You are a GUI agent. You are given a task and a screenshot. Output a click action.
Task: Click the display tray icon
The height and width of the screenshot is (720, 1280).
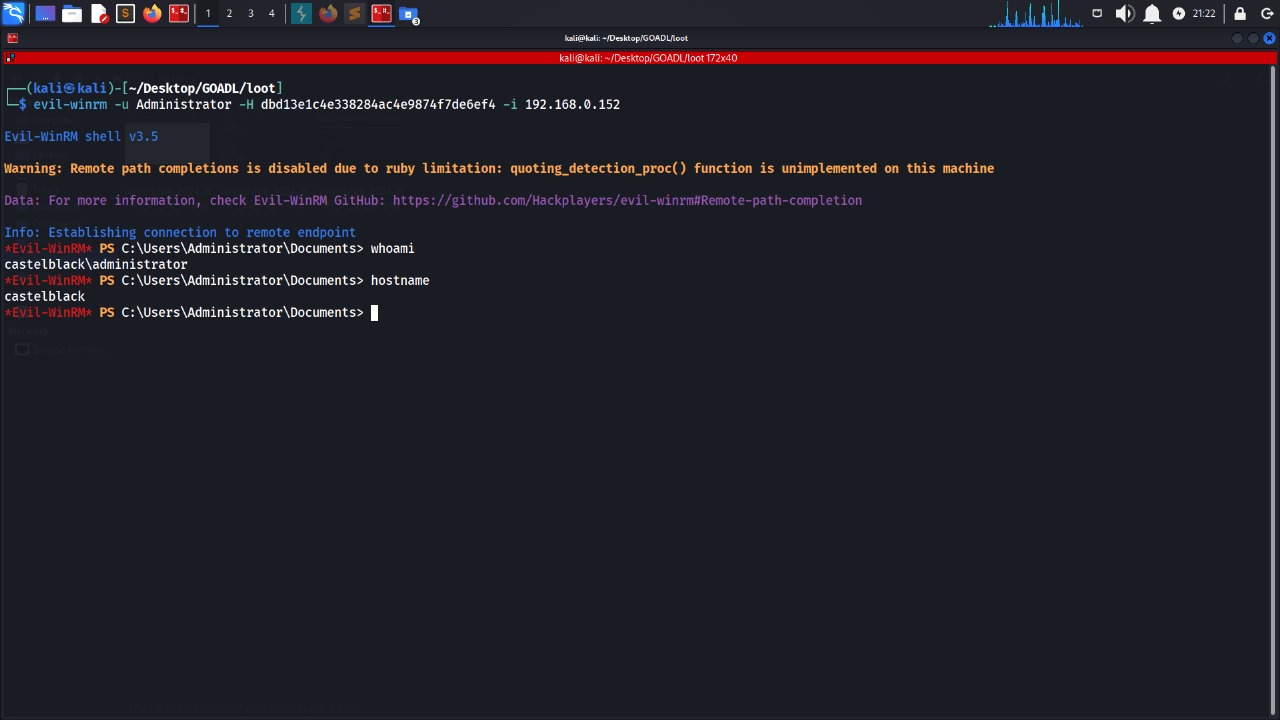pyautogui.click(x=1097, y=13)
